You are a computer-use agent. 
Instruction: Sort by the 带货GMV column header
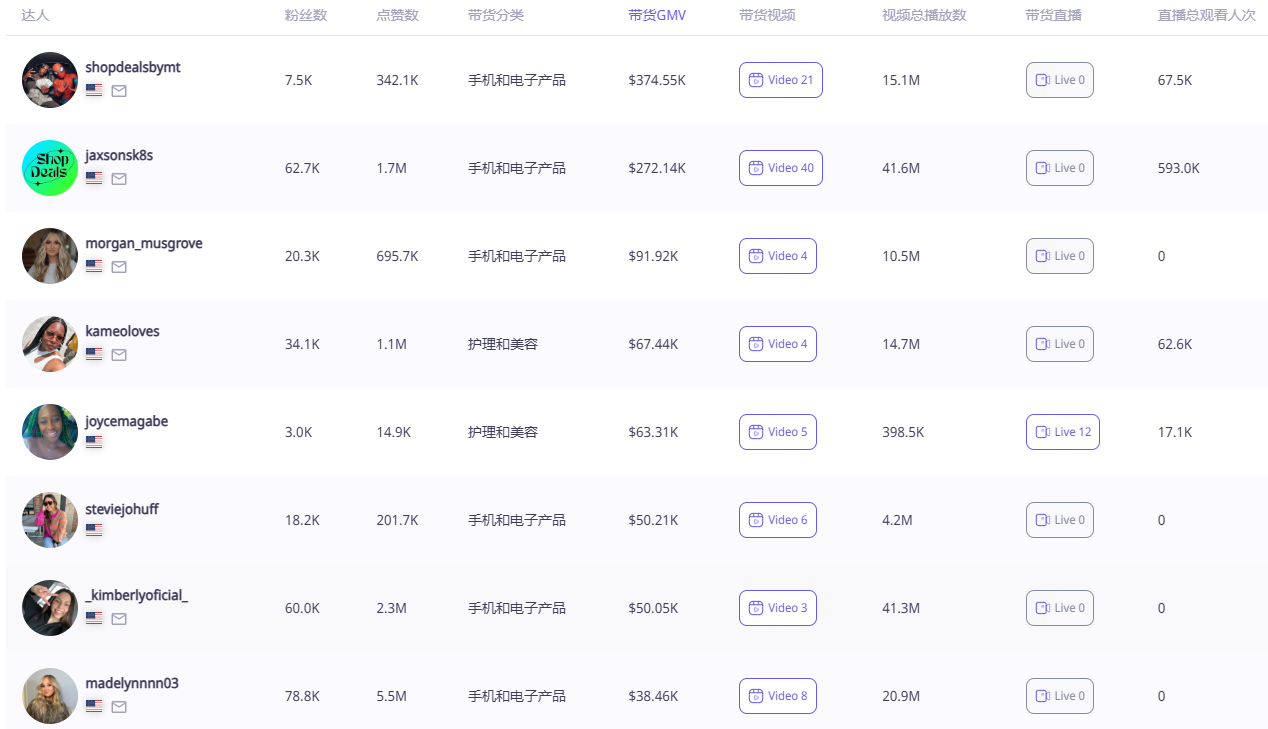pos(657,15)
